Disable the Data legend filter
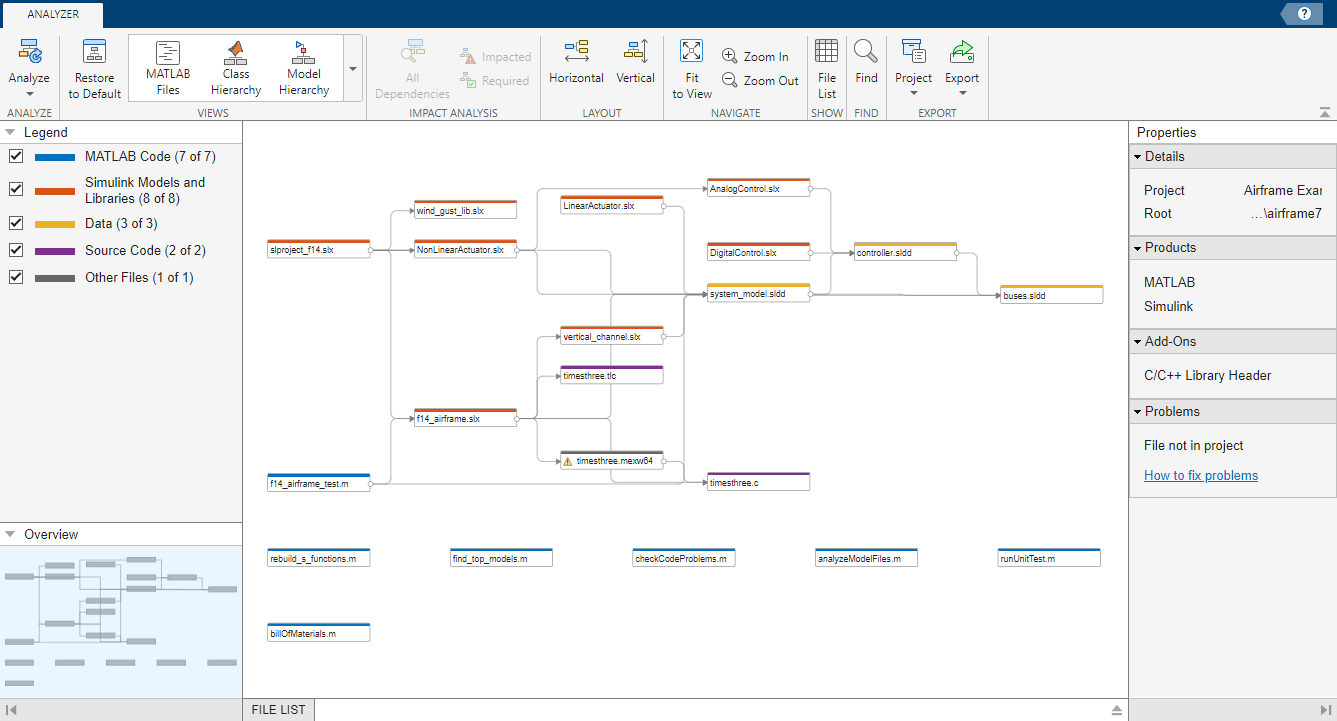 [x=13, y=223]
